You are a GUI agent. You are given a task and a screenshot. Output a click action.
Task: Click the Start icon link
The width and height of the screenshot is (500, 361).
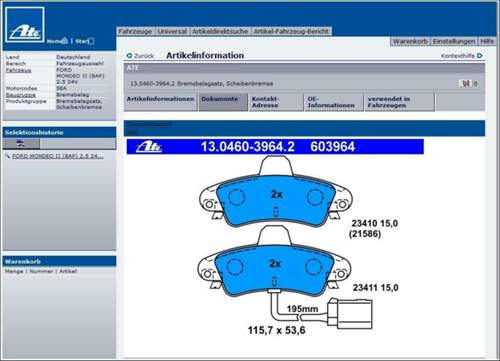[91, 41]
